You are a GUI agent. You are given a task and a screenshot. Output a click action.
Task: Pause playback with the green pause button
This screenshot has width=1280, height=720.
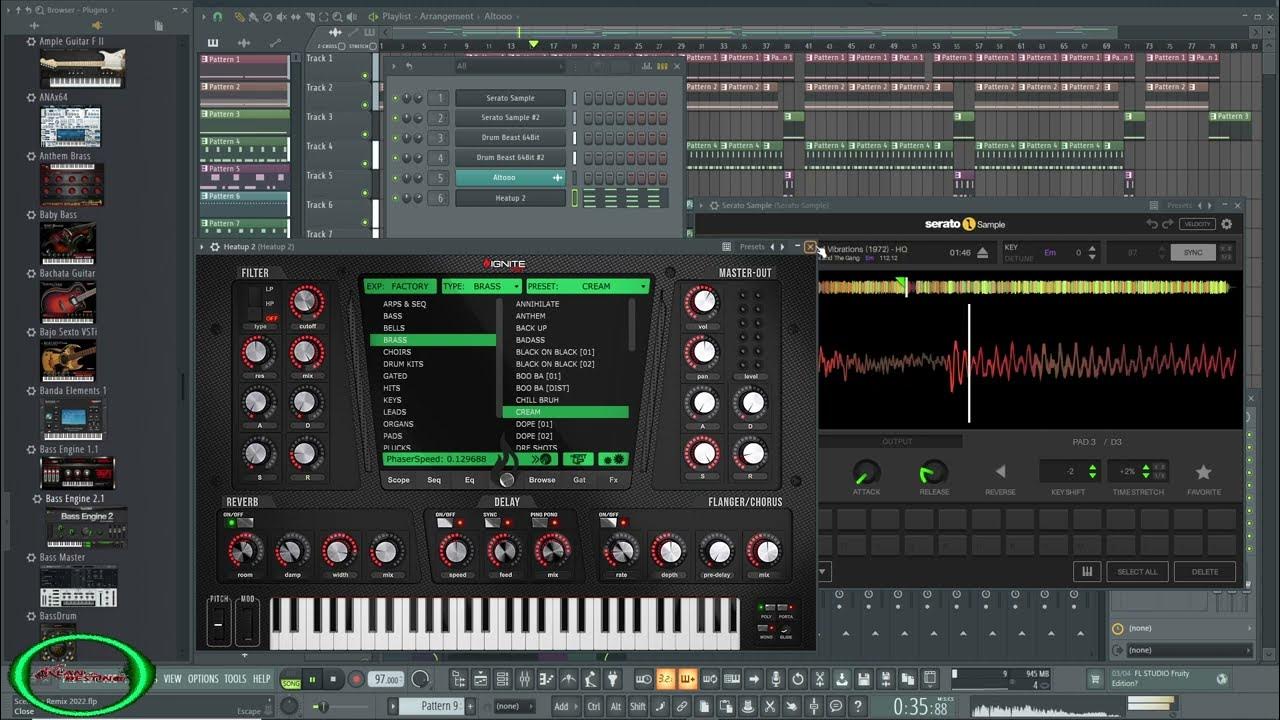click(313, 679)
